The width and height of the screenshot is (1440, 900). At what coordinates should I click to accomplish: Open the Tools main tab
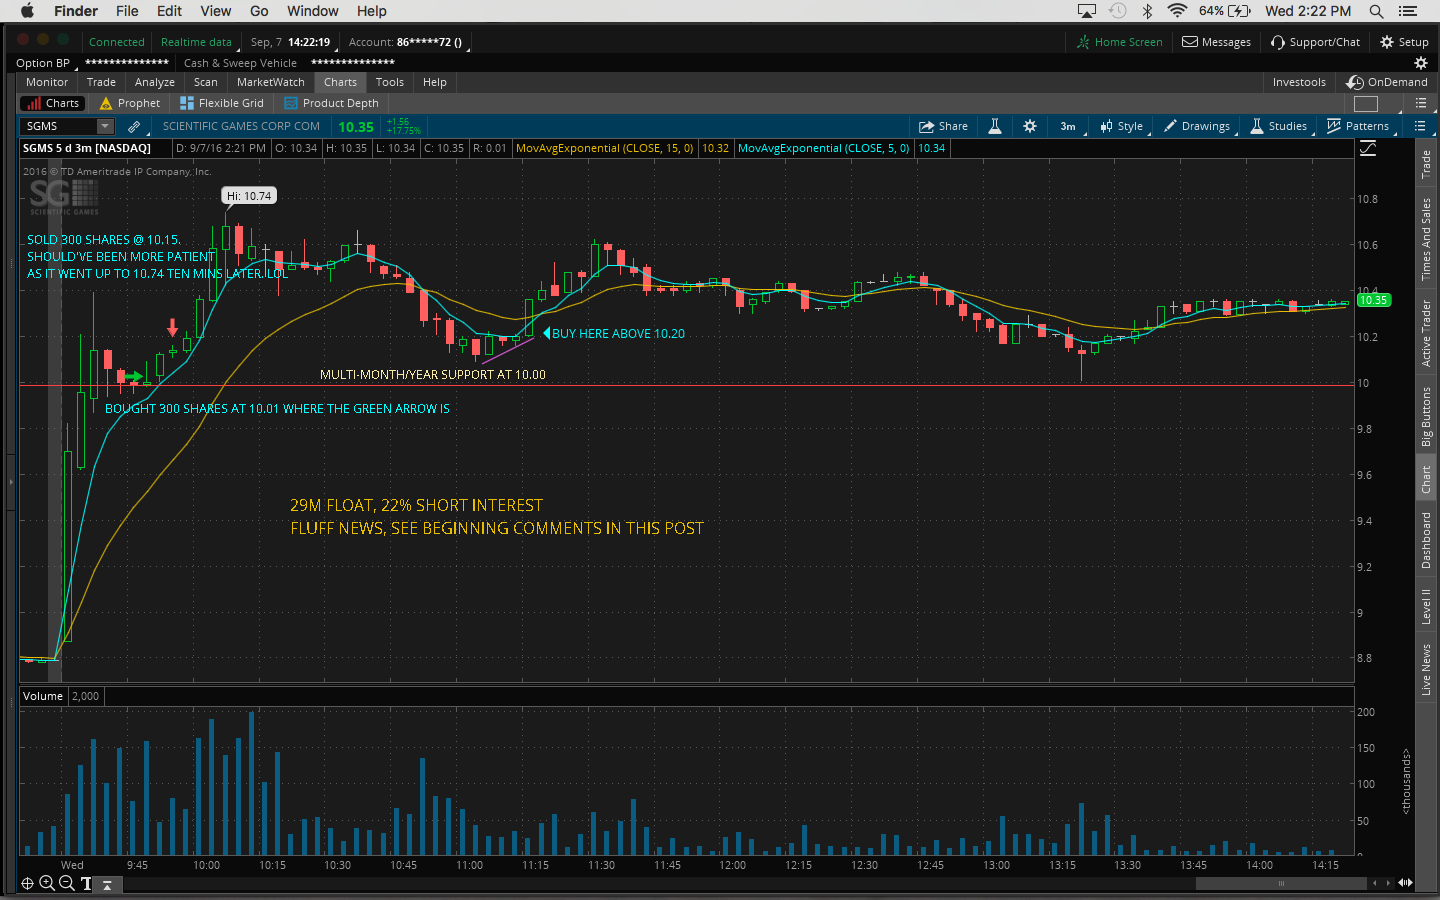point(390,82)
